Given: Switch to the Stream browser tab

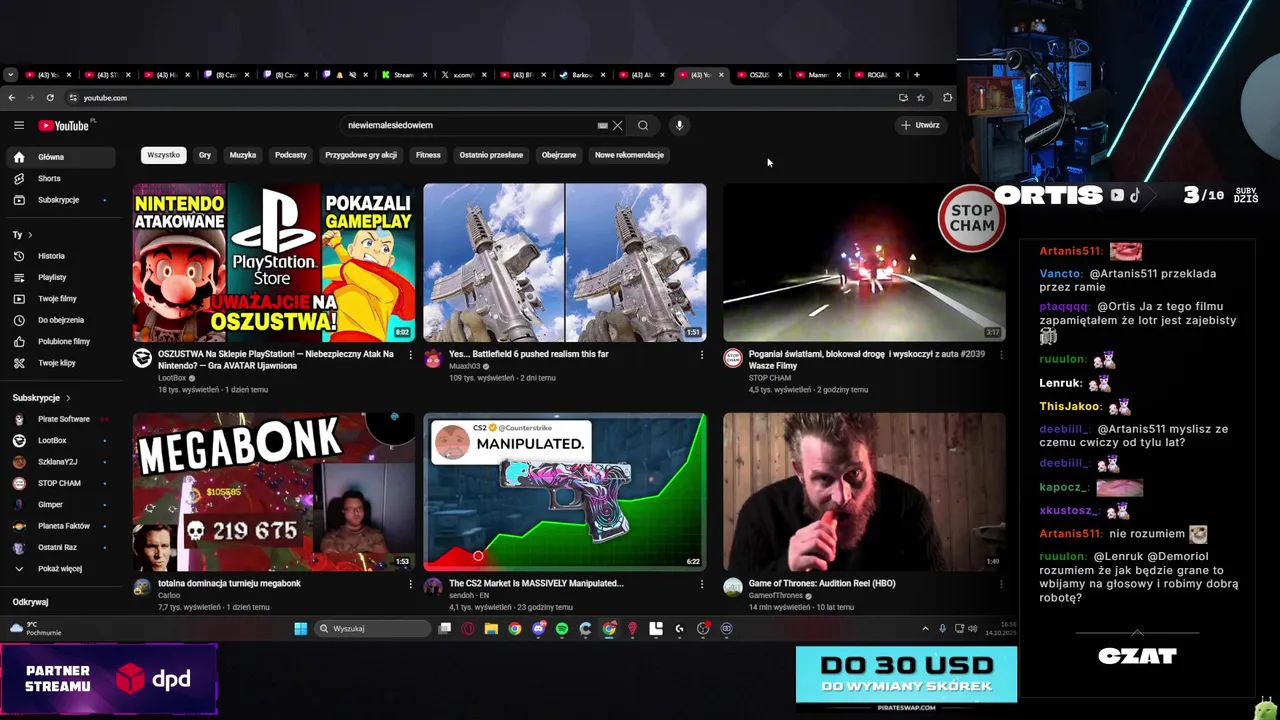Looking at the screenshot, I should 404,75.
